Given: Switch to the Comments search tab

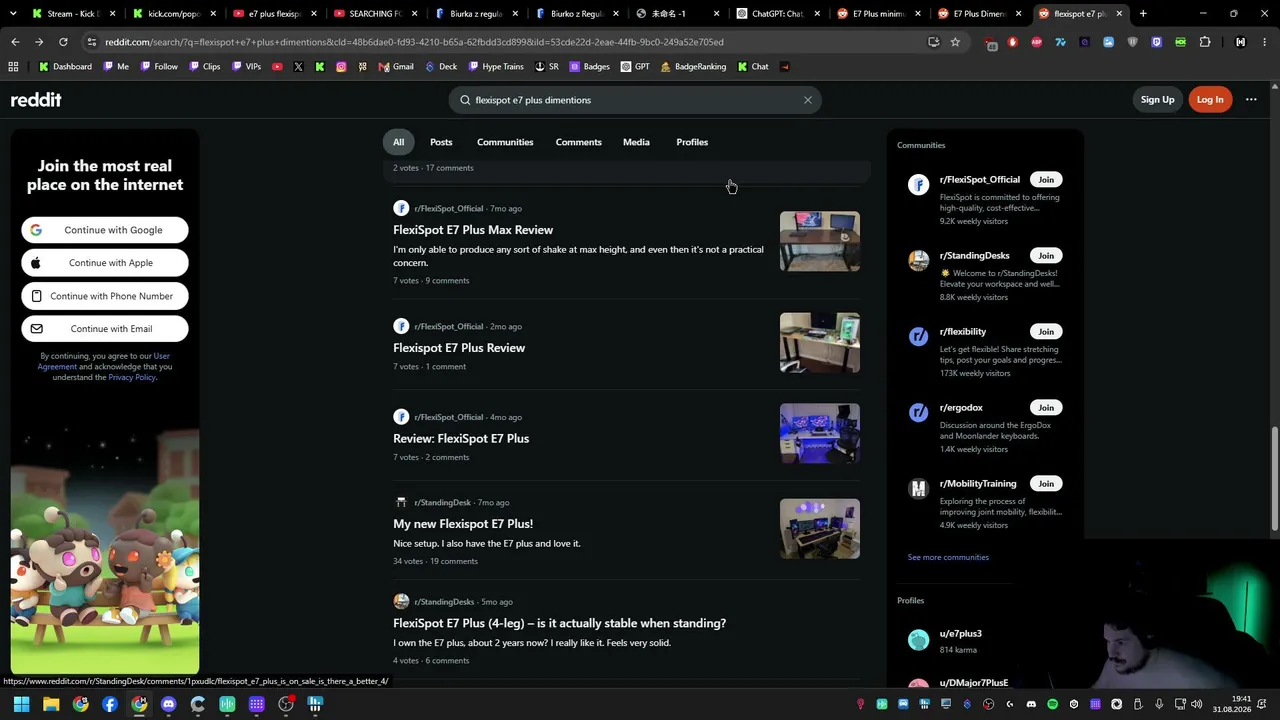Looking at the screenshot, I should click(x=579, y=142).
